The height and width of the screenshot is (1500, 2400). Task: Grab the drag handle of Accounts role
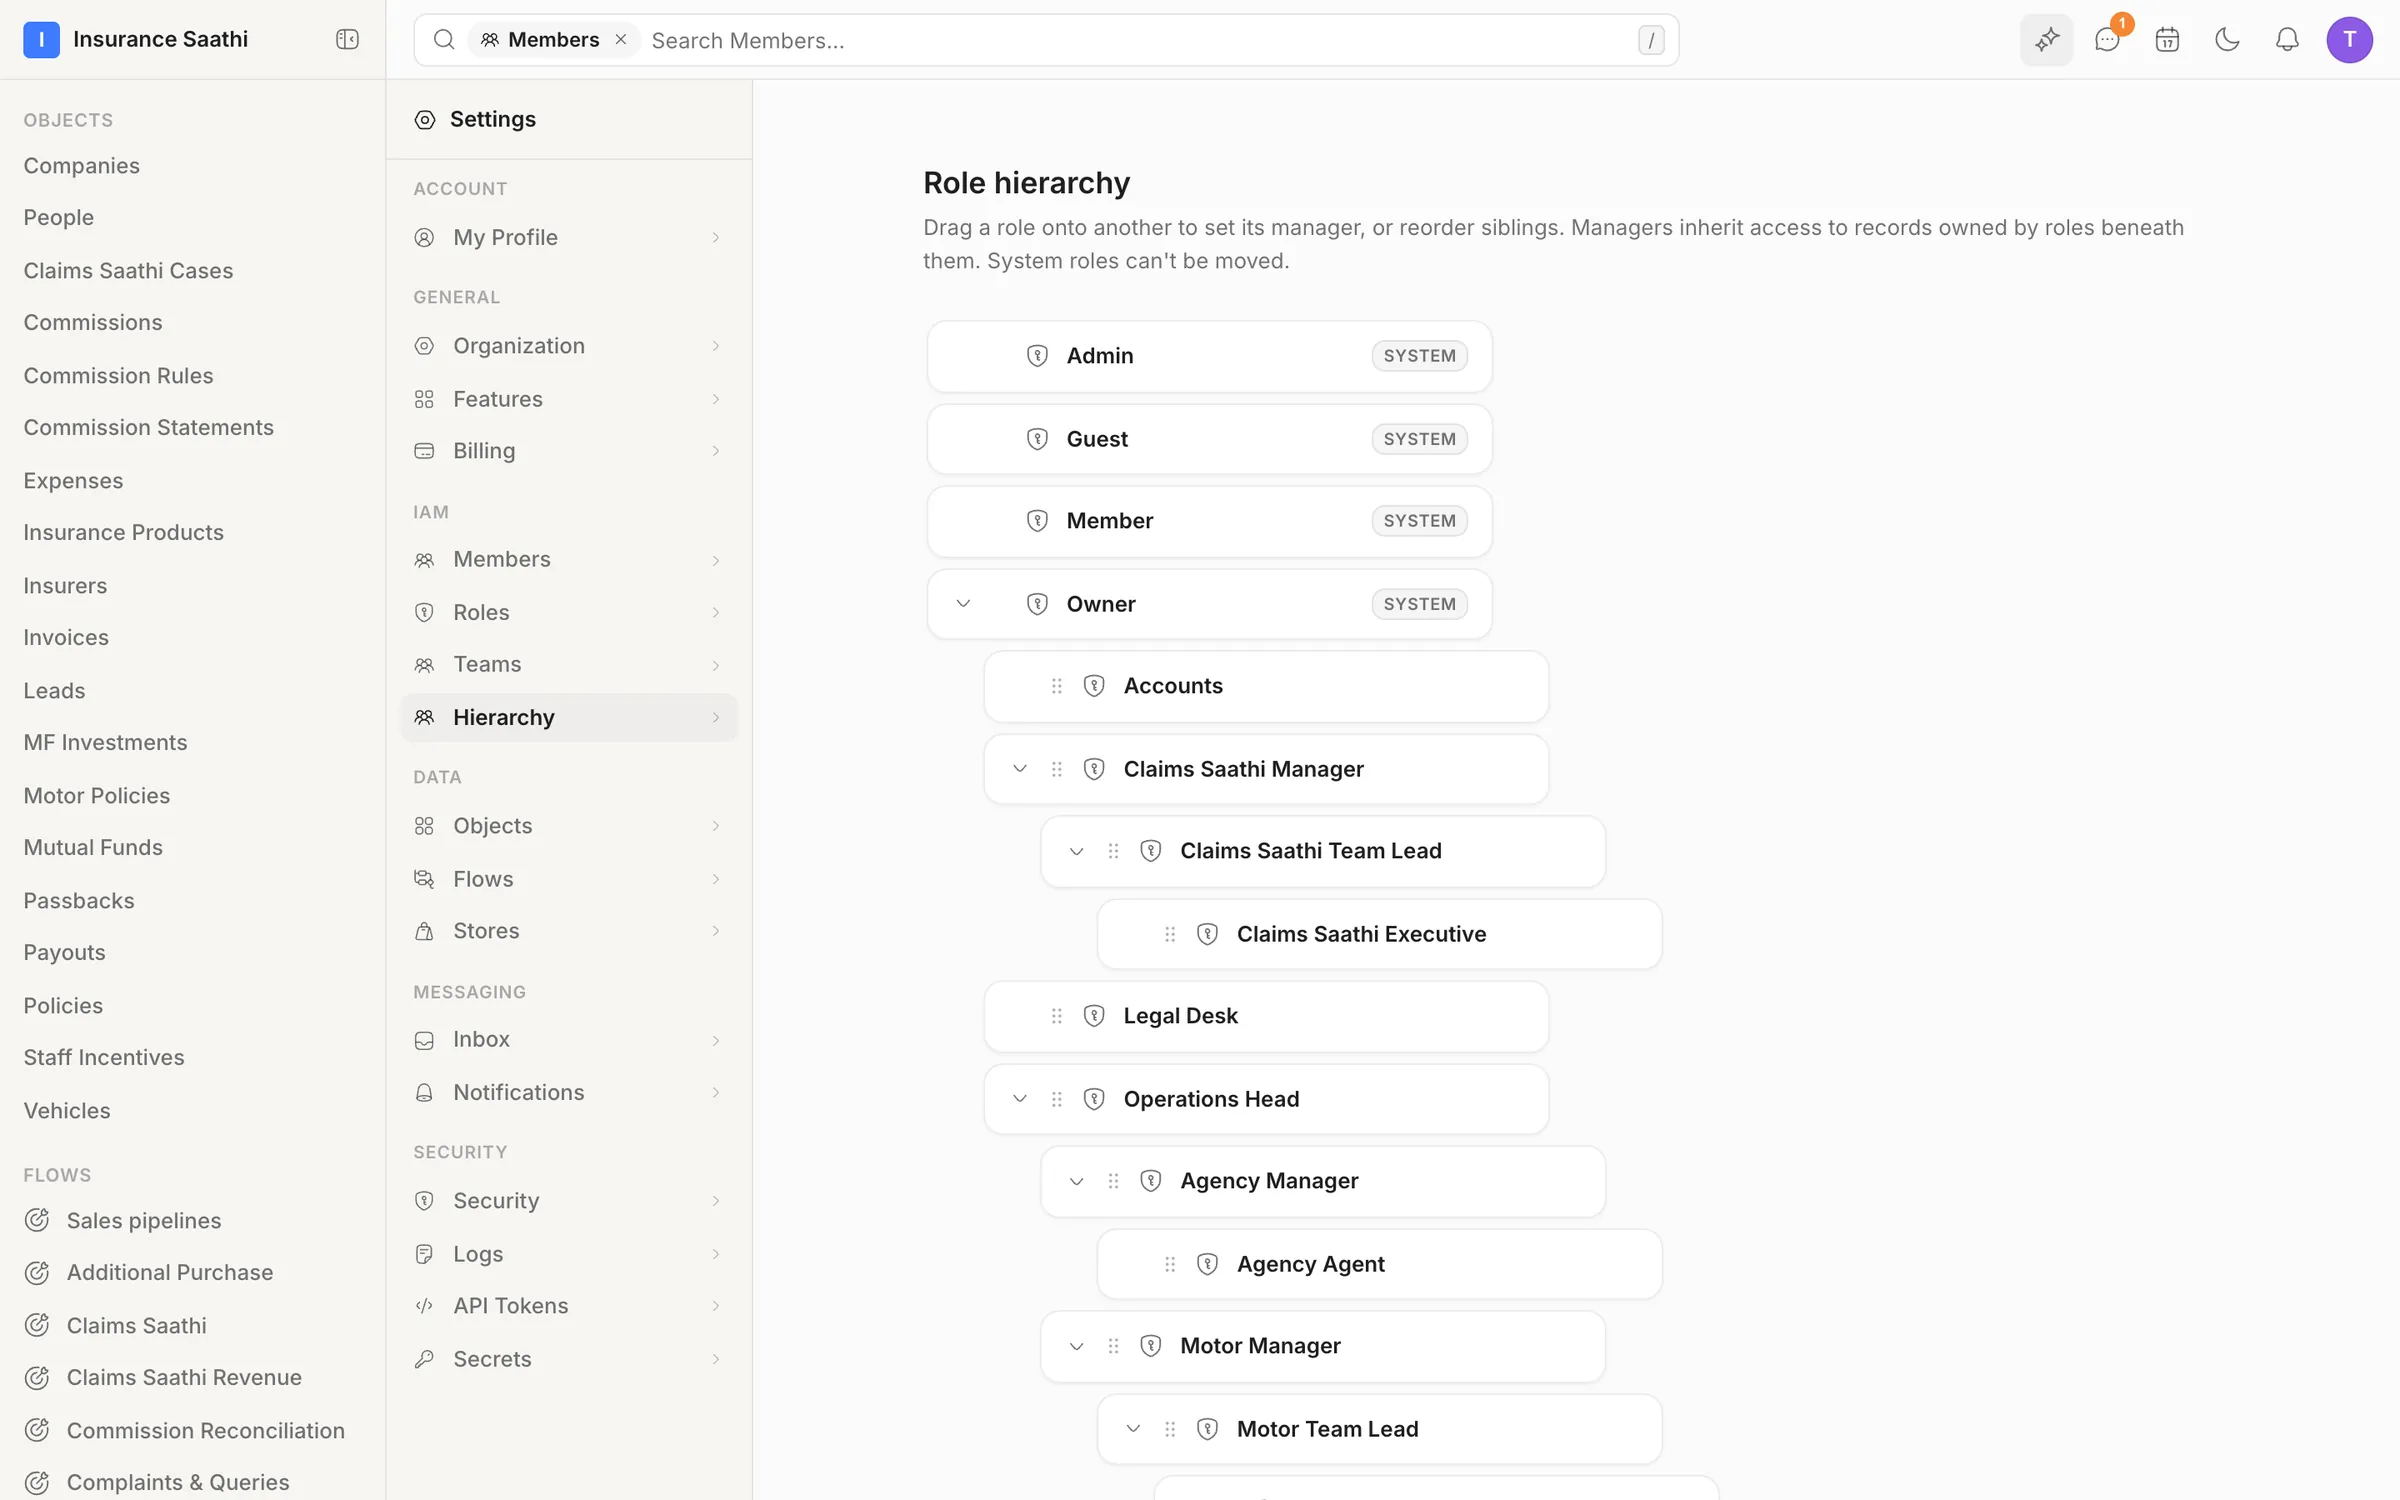(x=1057, y=686)
